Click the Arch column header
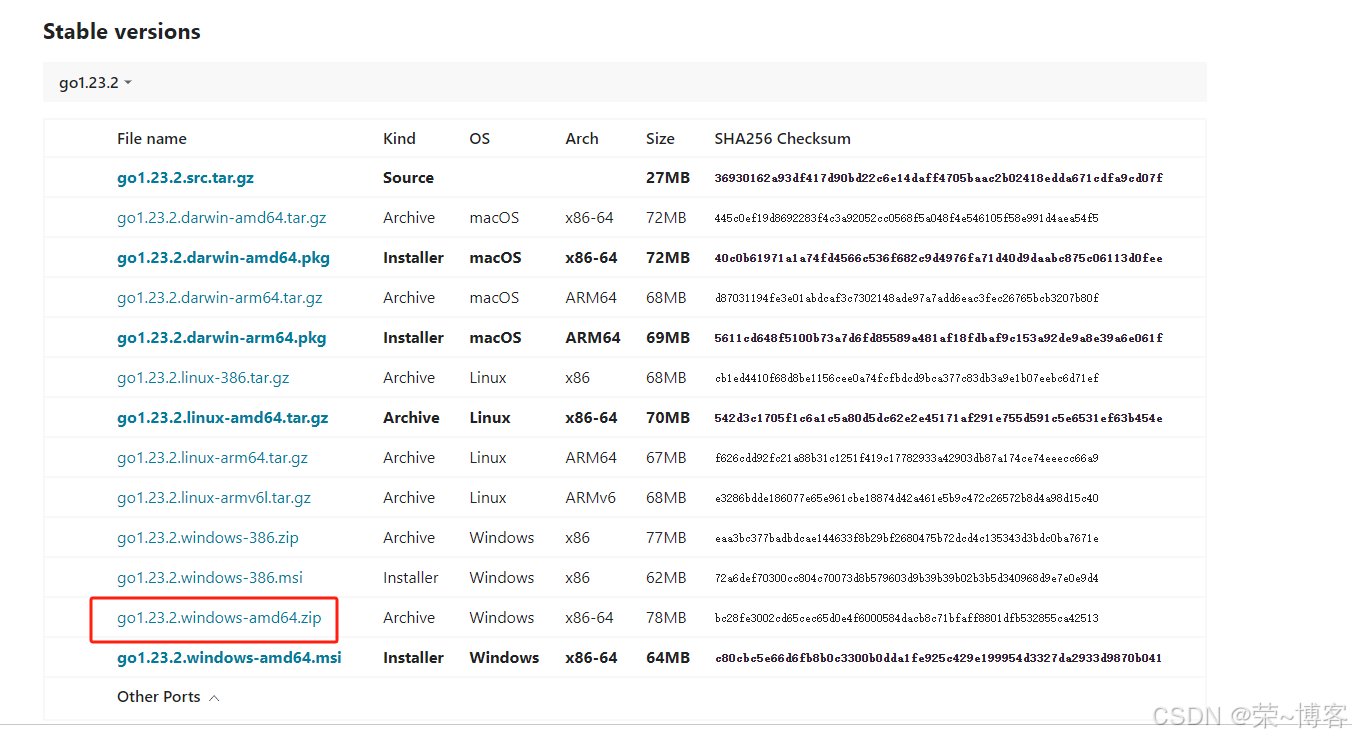The image size is (1352, 739). [582, 139]
